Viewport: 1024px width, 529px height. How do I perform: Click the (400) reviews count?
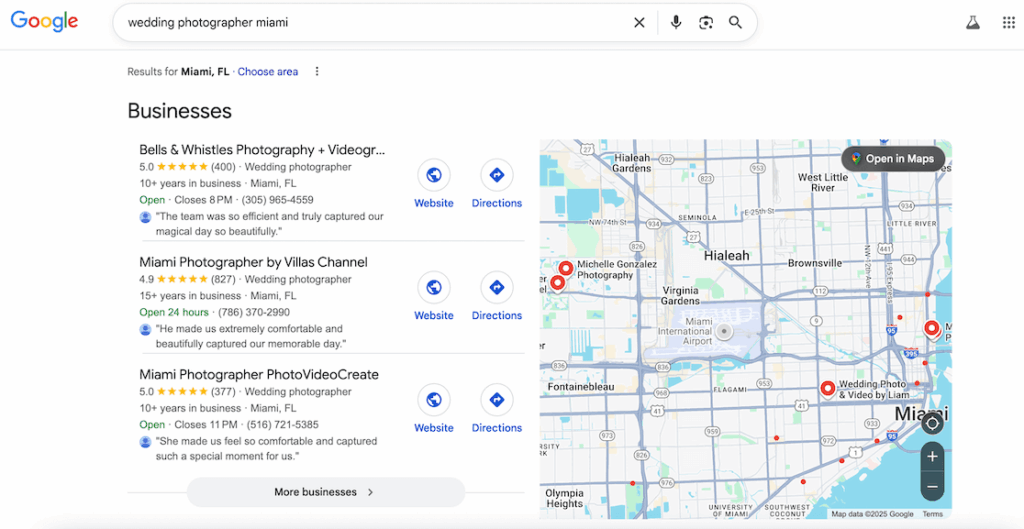223,167
